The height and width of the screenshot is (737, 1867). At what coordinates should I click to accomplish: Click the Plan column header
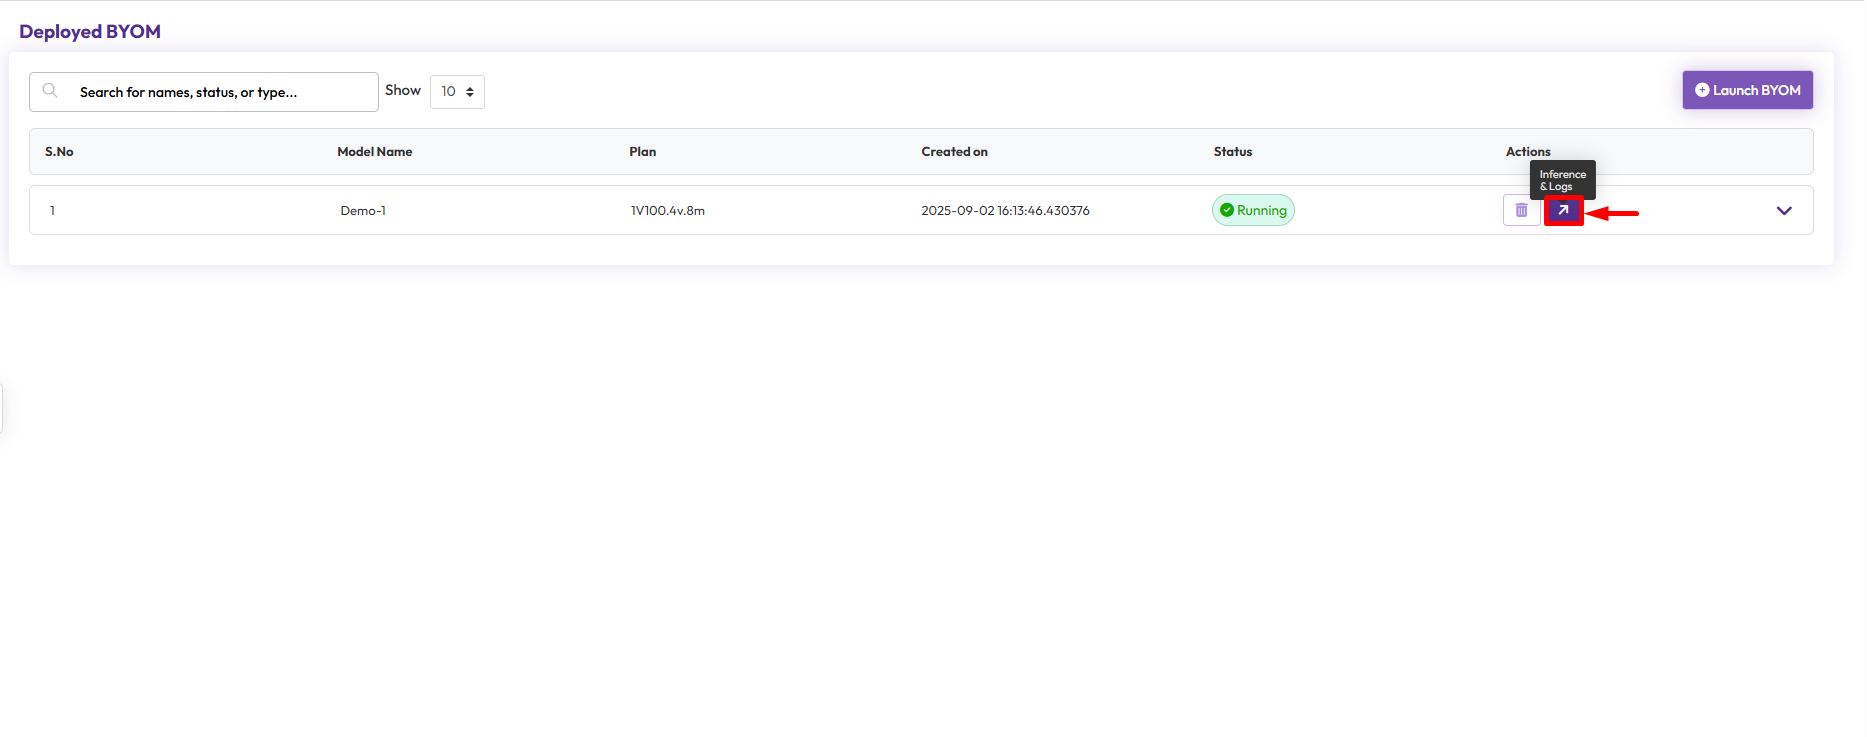coord(642,152)
